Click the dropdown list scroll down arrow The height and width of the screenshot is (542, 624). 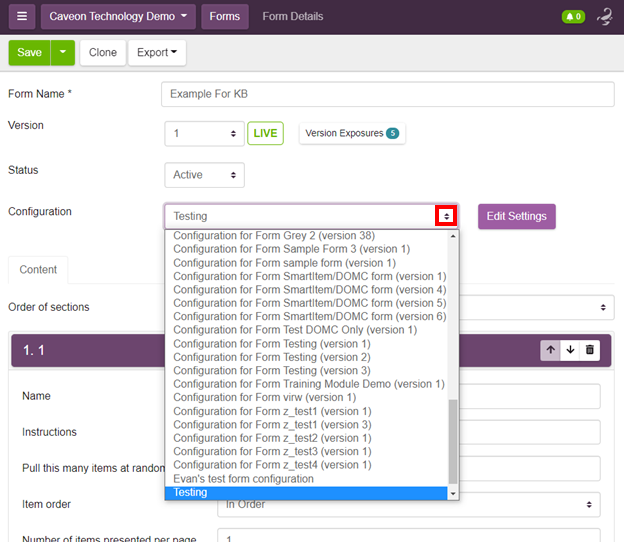click(453, 494)
